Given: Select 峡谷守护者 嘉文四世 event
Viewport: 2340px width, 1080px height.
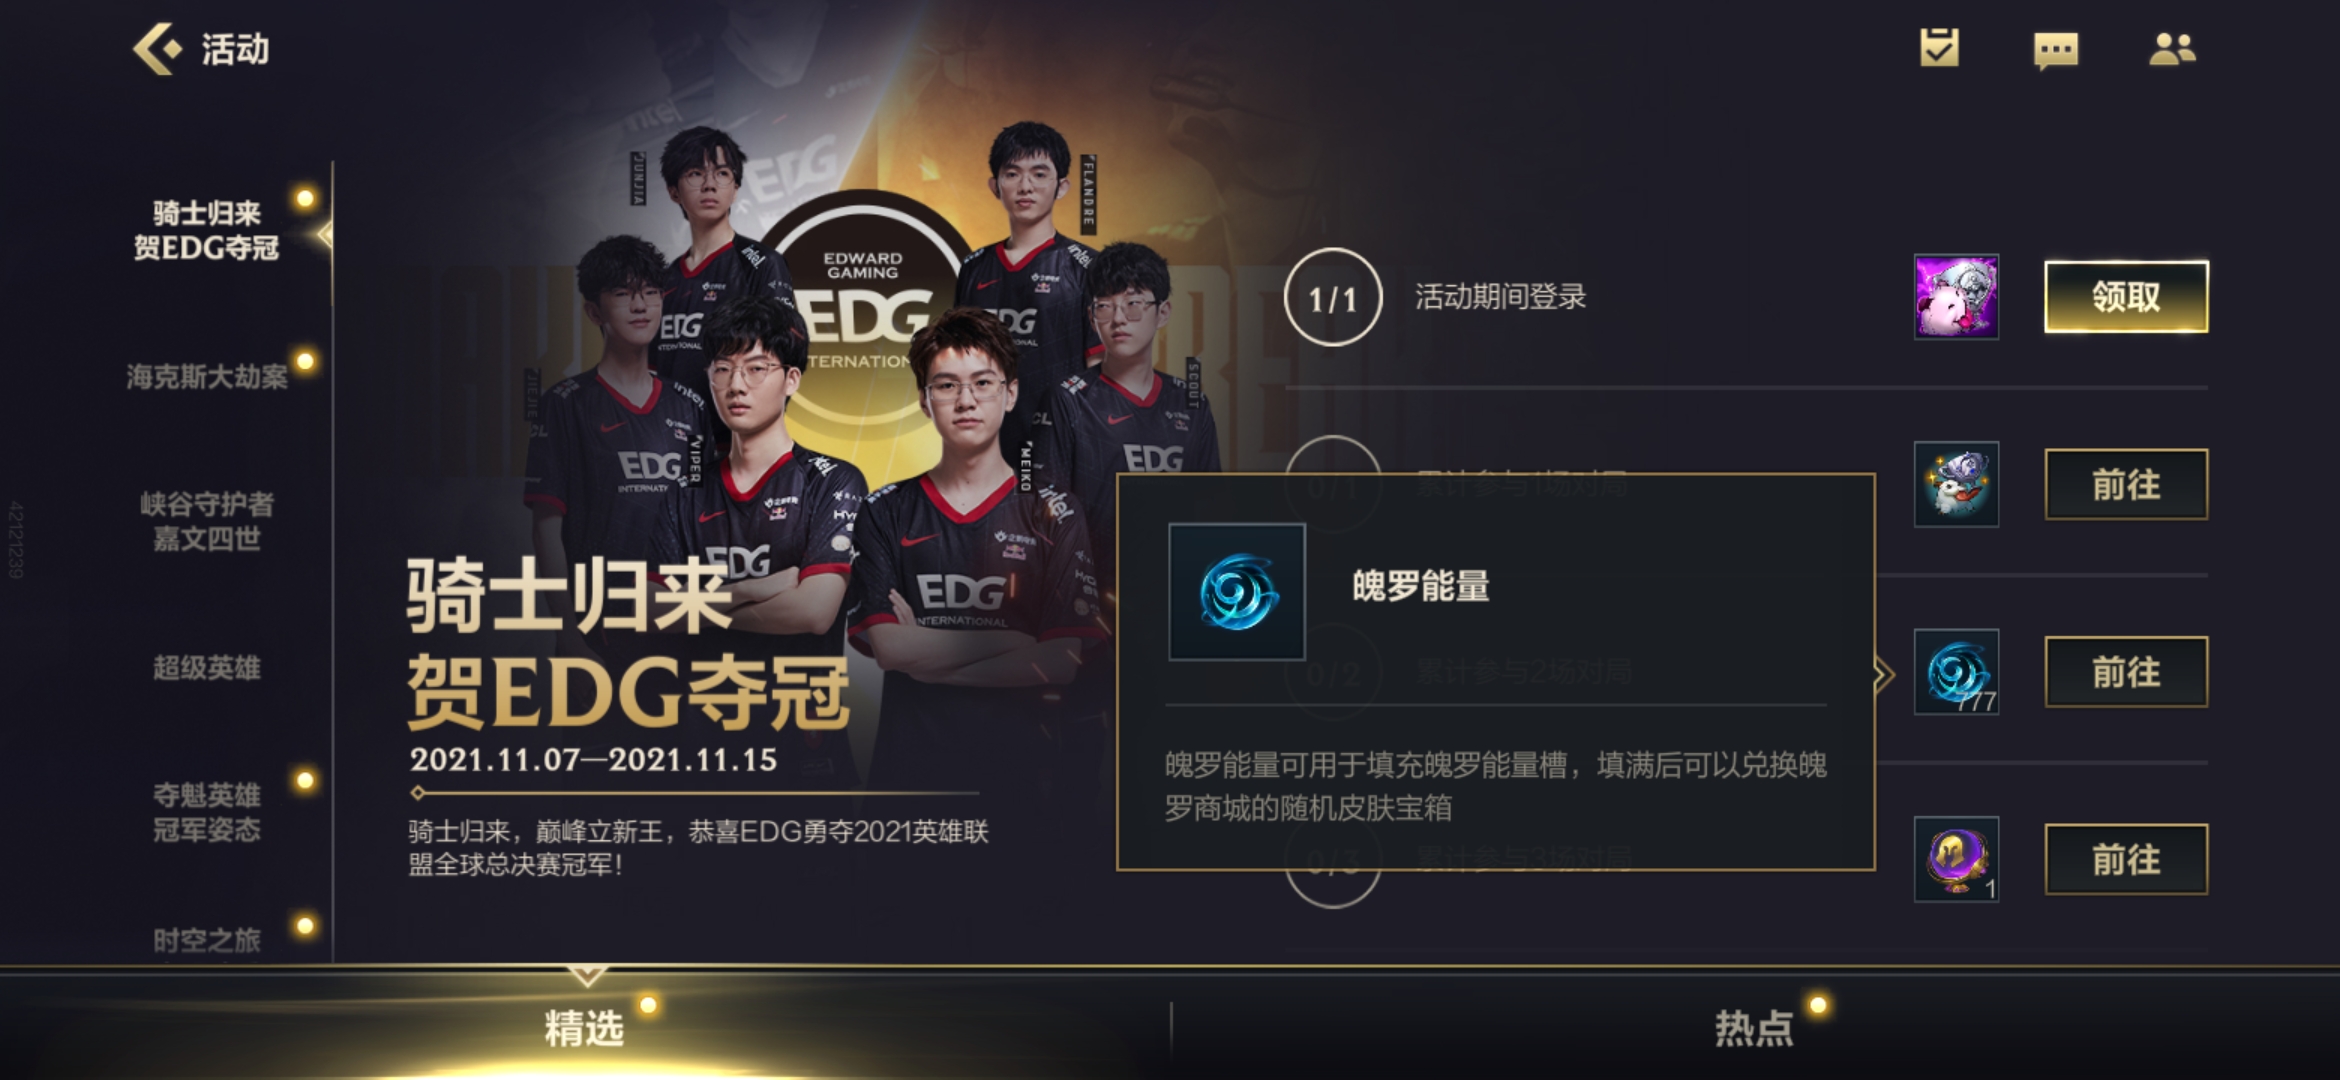Looking at the screenshot, I should click(207, 521).
